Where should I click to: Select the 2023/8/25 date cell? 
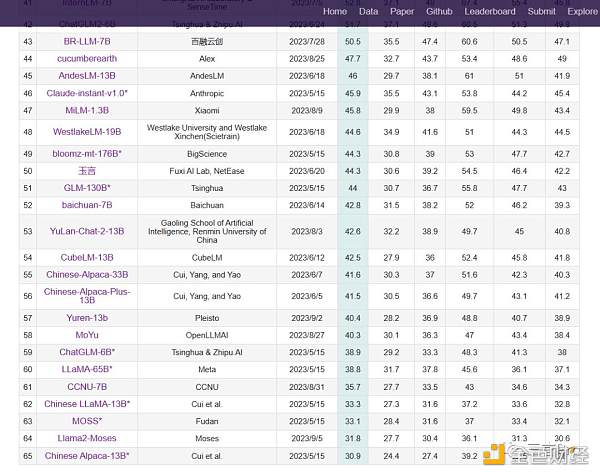[x=307, y=59]
